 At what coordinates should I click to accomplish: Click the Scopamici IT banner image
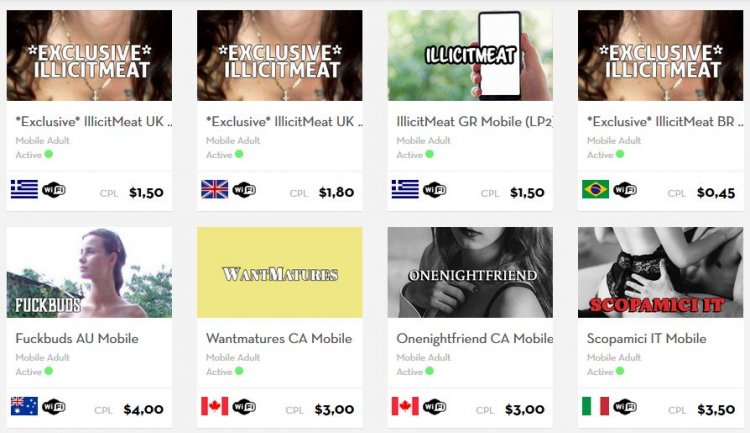tap(661, 272)
